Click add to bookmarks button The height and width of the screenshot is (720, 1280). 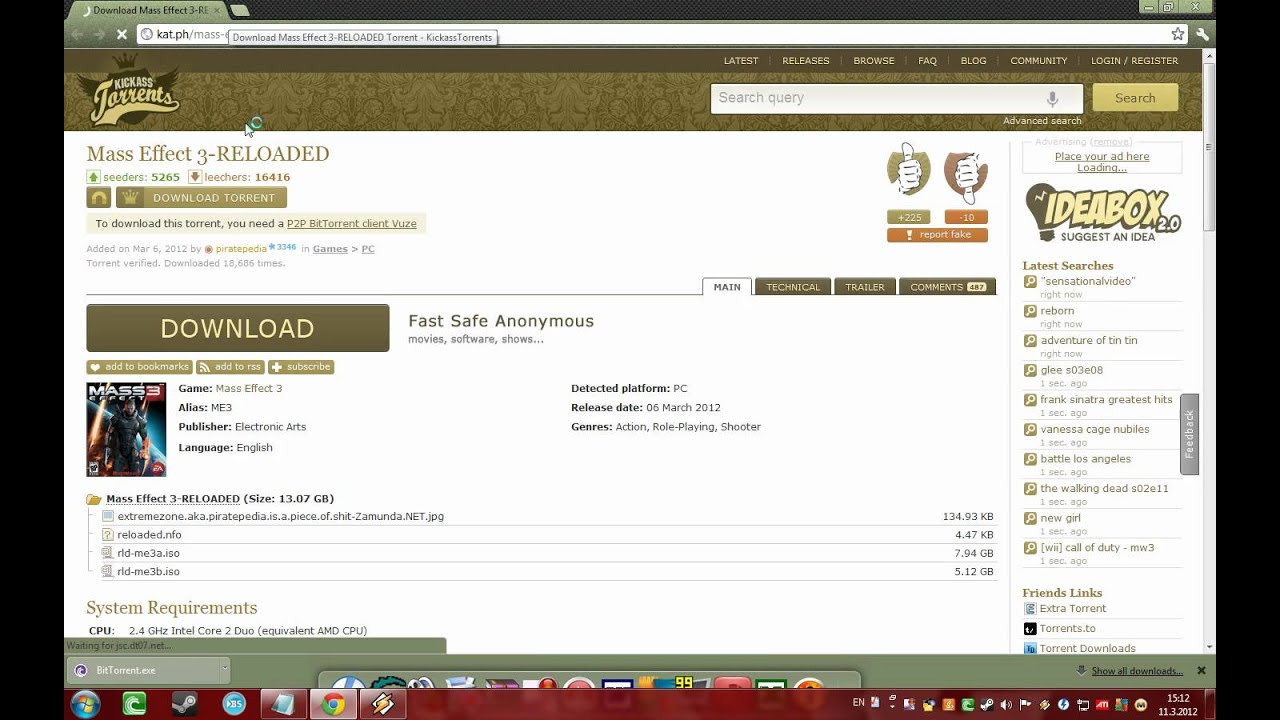(138, 367)
